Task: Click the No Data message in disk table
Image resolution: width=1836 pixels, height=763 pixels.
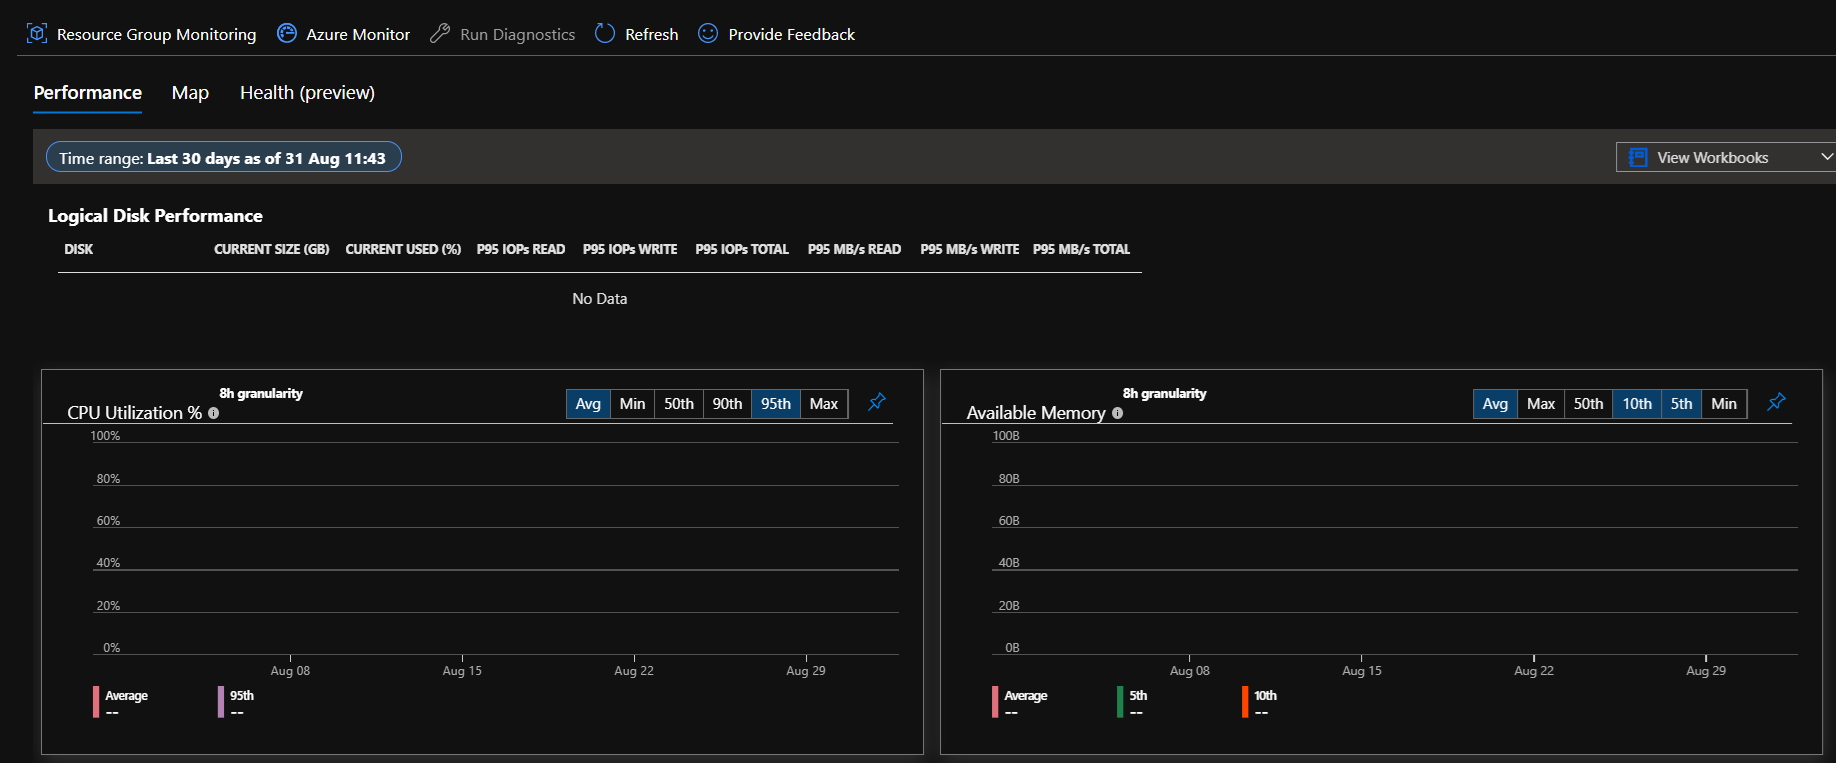Action: tap(600, 299)
